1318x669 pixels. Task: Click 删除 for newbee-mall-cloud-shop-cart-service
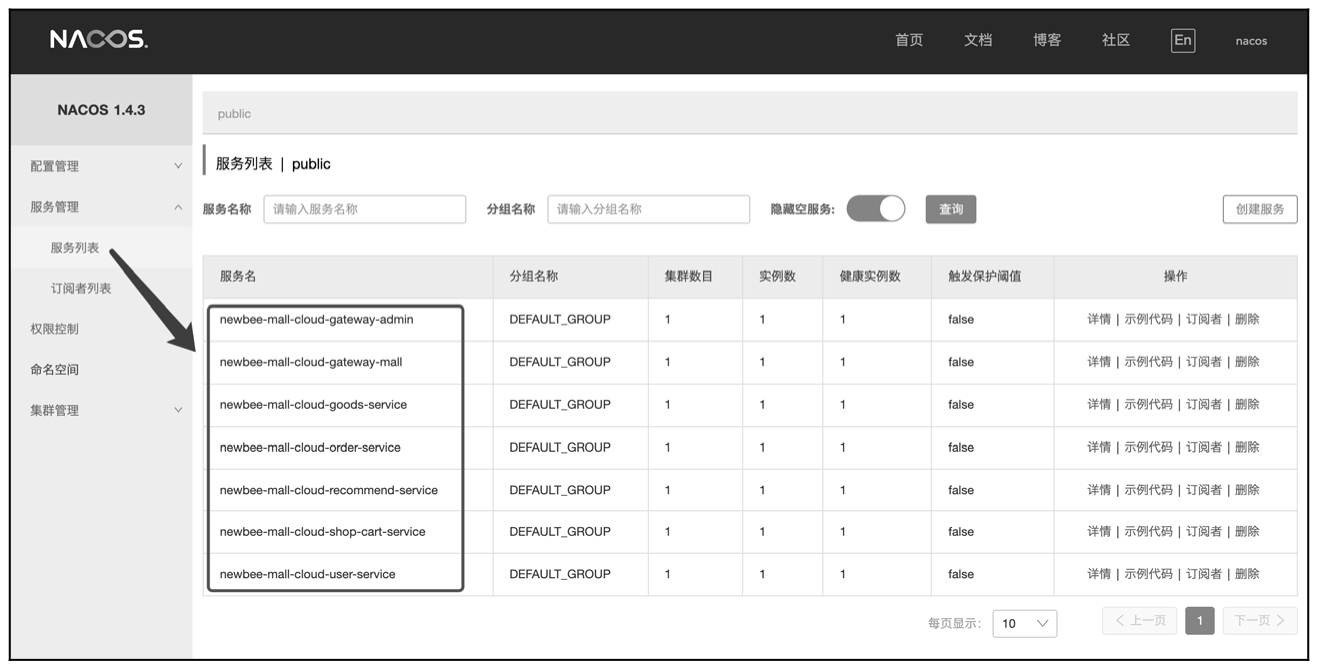coord(1247,531)
